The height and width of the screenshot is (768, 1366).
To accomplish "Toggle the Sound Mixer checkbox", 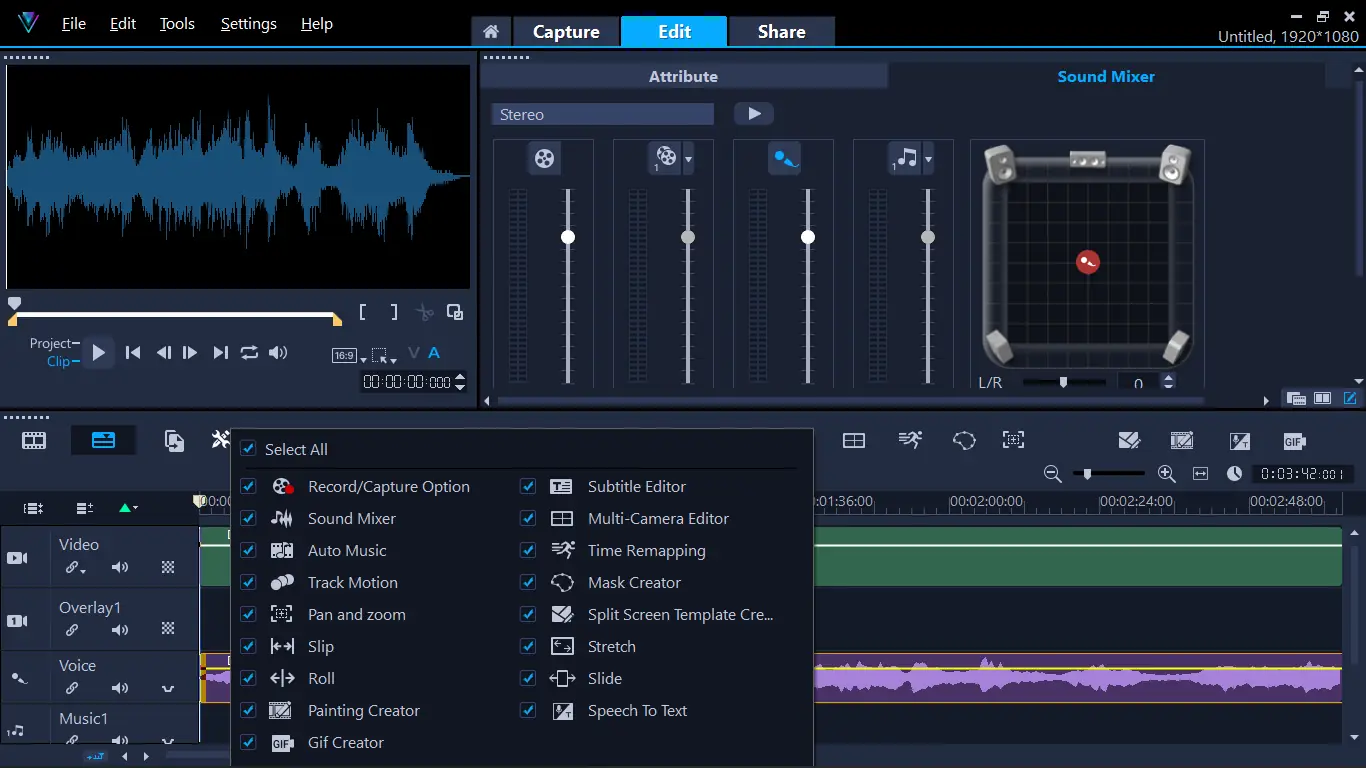I will (248, 518).
